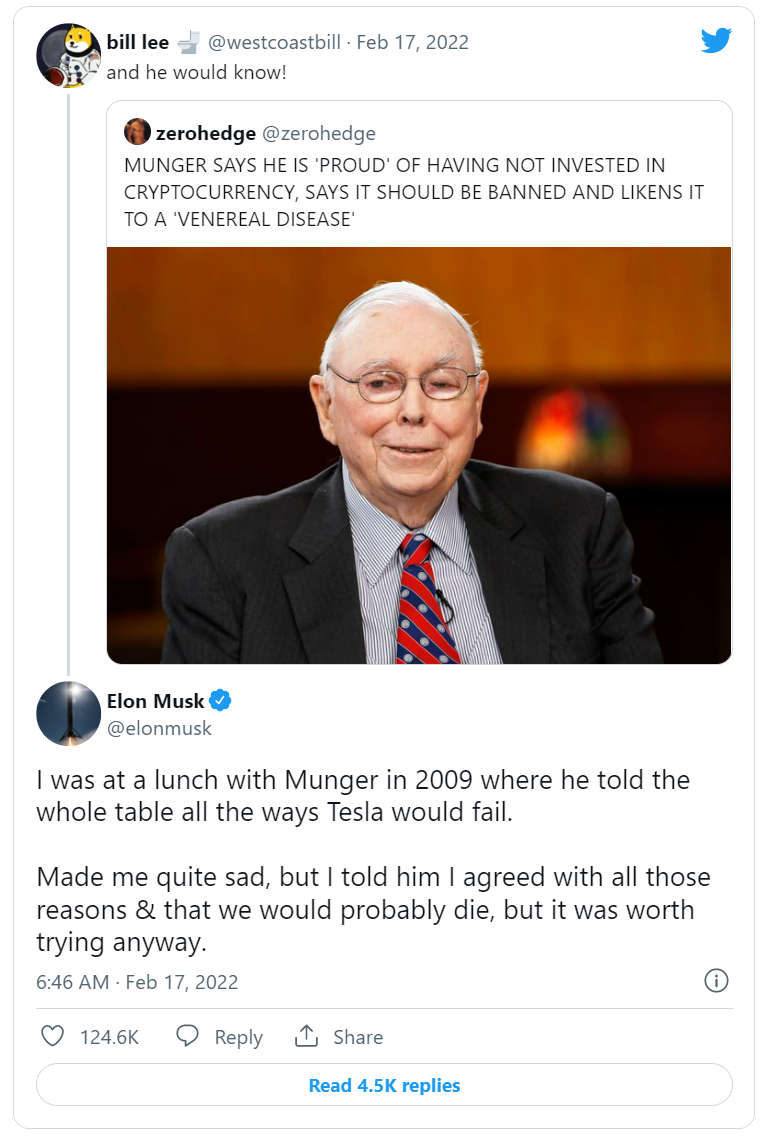Like the tweet with the heart icon

pos(52,1036)
